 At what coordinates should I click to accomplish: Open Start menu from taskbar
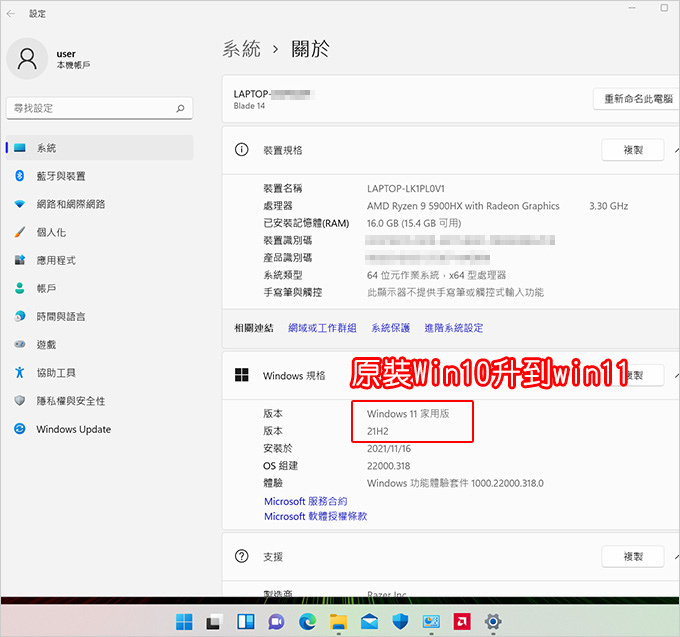[184, 622]
